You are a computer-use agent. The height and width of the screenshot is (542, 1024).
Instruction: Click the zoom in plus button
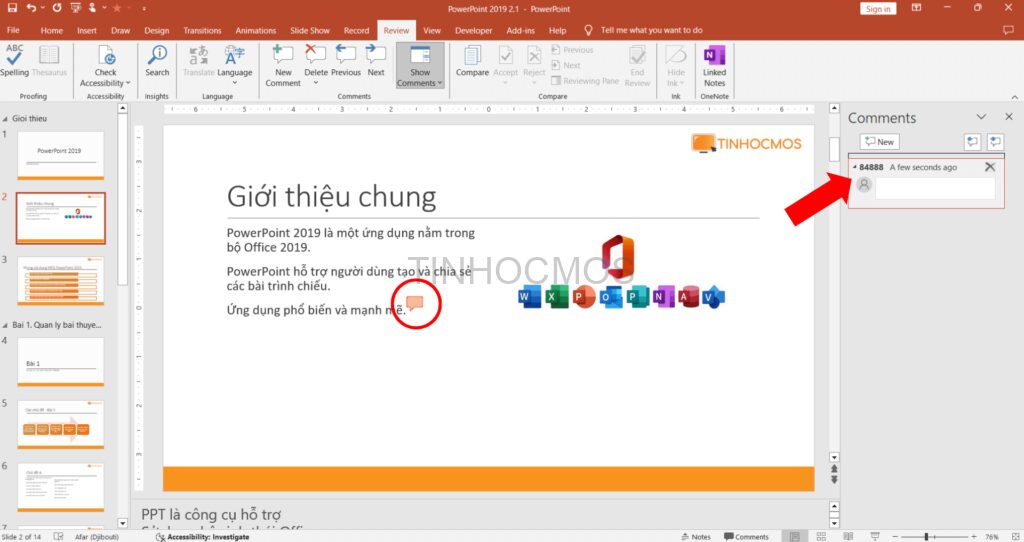974,537
